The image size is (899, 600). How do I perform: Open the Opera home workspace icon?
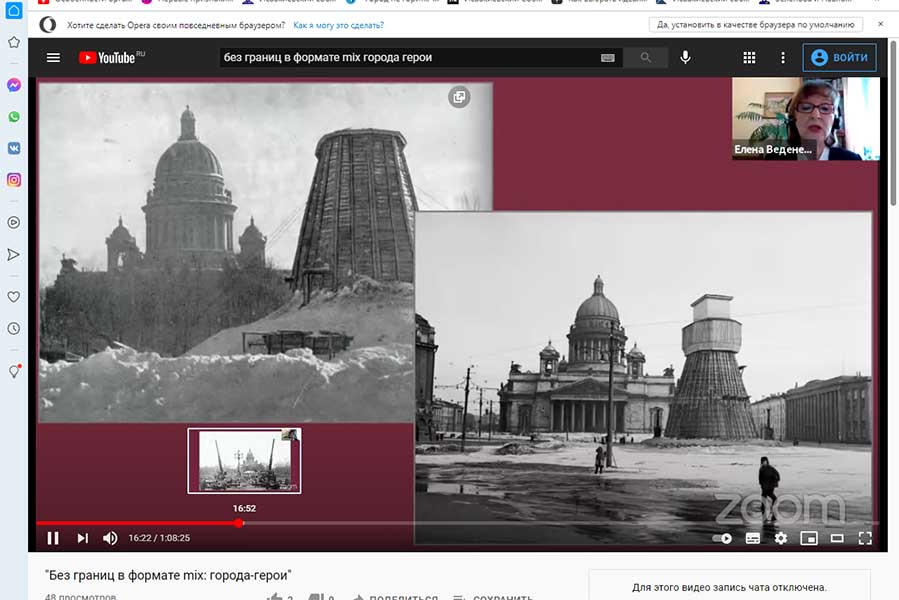14,10
